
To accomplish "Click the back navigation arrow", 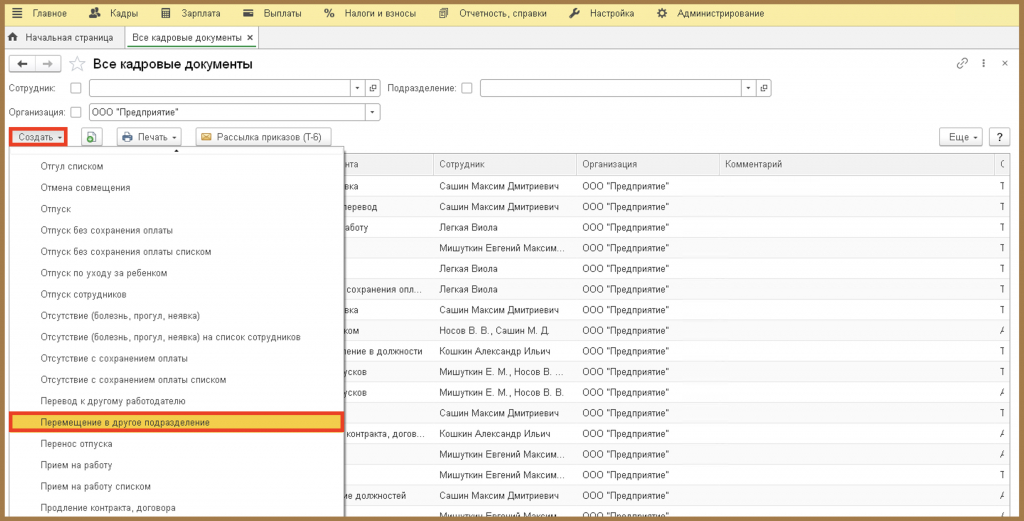I will coord(22,64).
